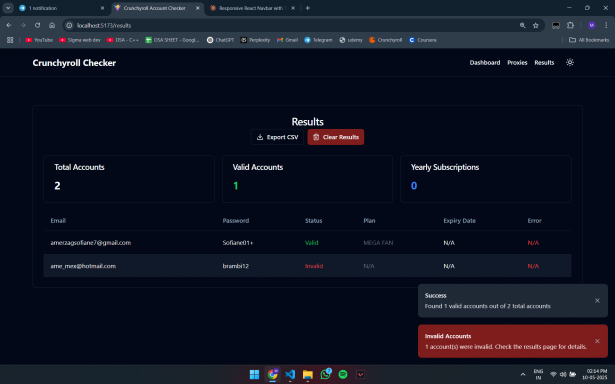
Task: Click the Status column header
Action: click(x=313, y=221)
